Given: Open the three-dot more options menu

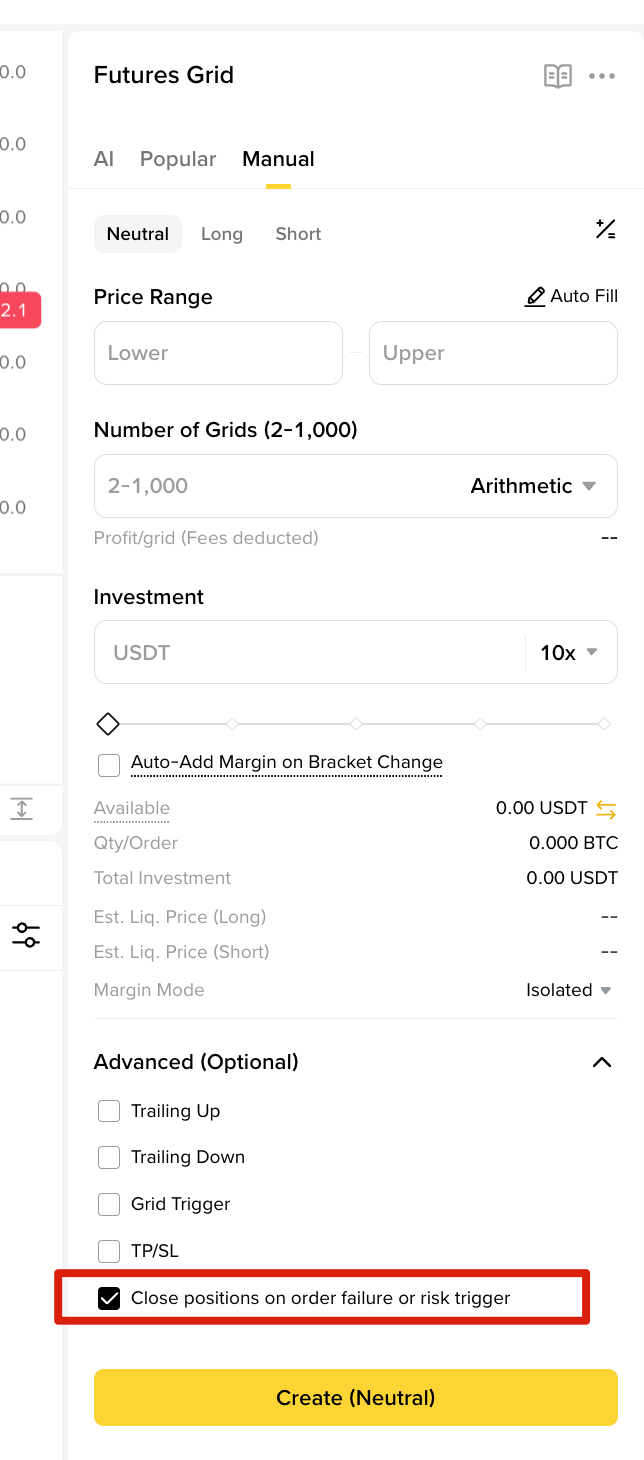Looking at the screenshot, I should 602,76.
